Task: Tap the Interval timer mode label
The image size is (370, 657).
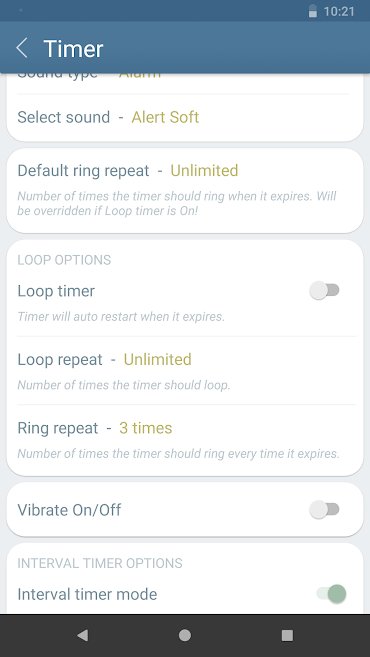Action: (87, 594)
